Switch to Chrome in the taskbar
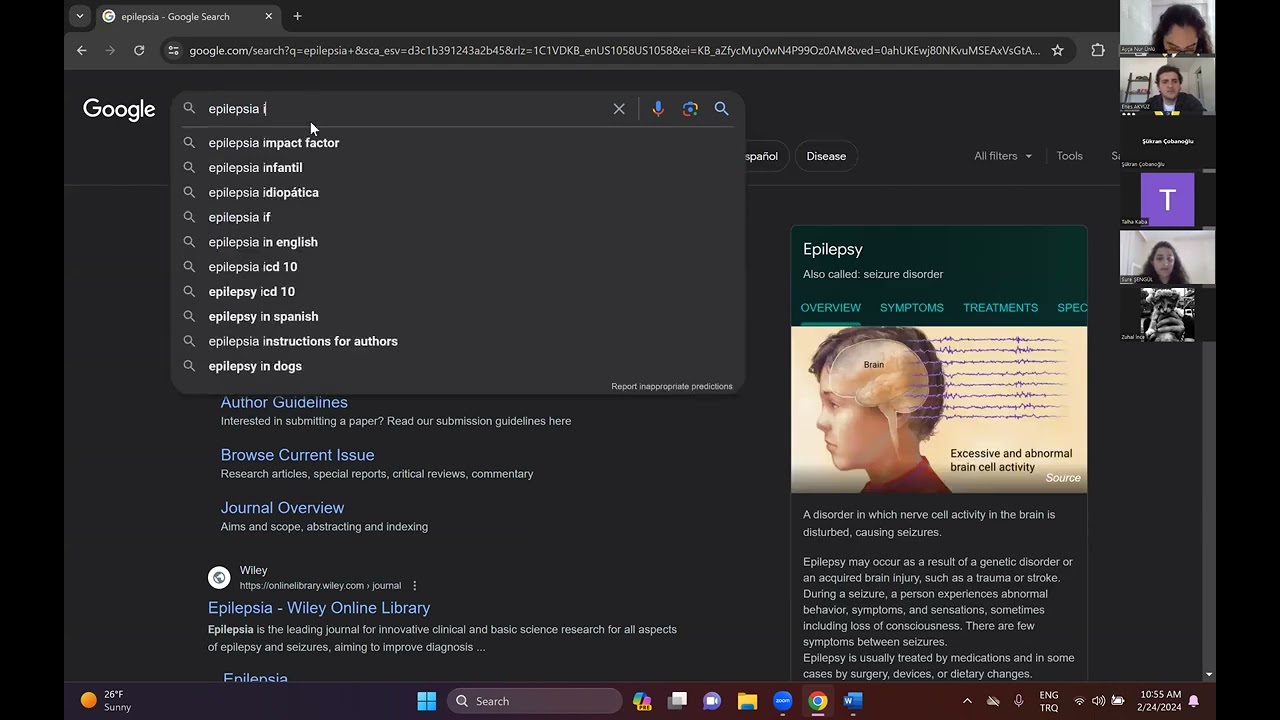Viewport: 1280px width, 720px height. 818,701
